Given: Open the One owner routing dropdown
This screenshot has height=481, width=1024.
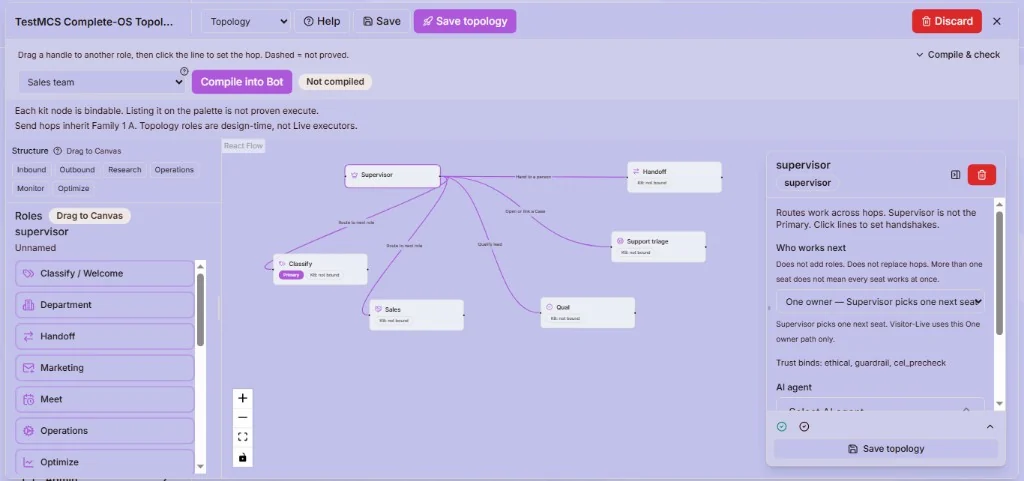Looking at the screenshot, I should (880, 302).
